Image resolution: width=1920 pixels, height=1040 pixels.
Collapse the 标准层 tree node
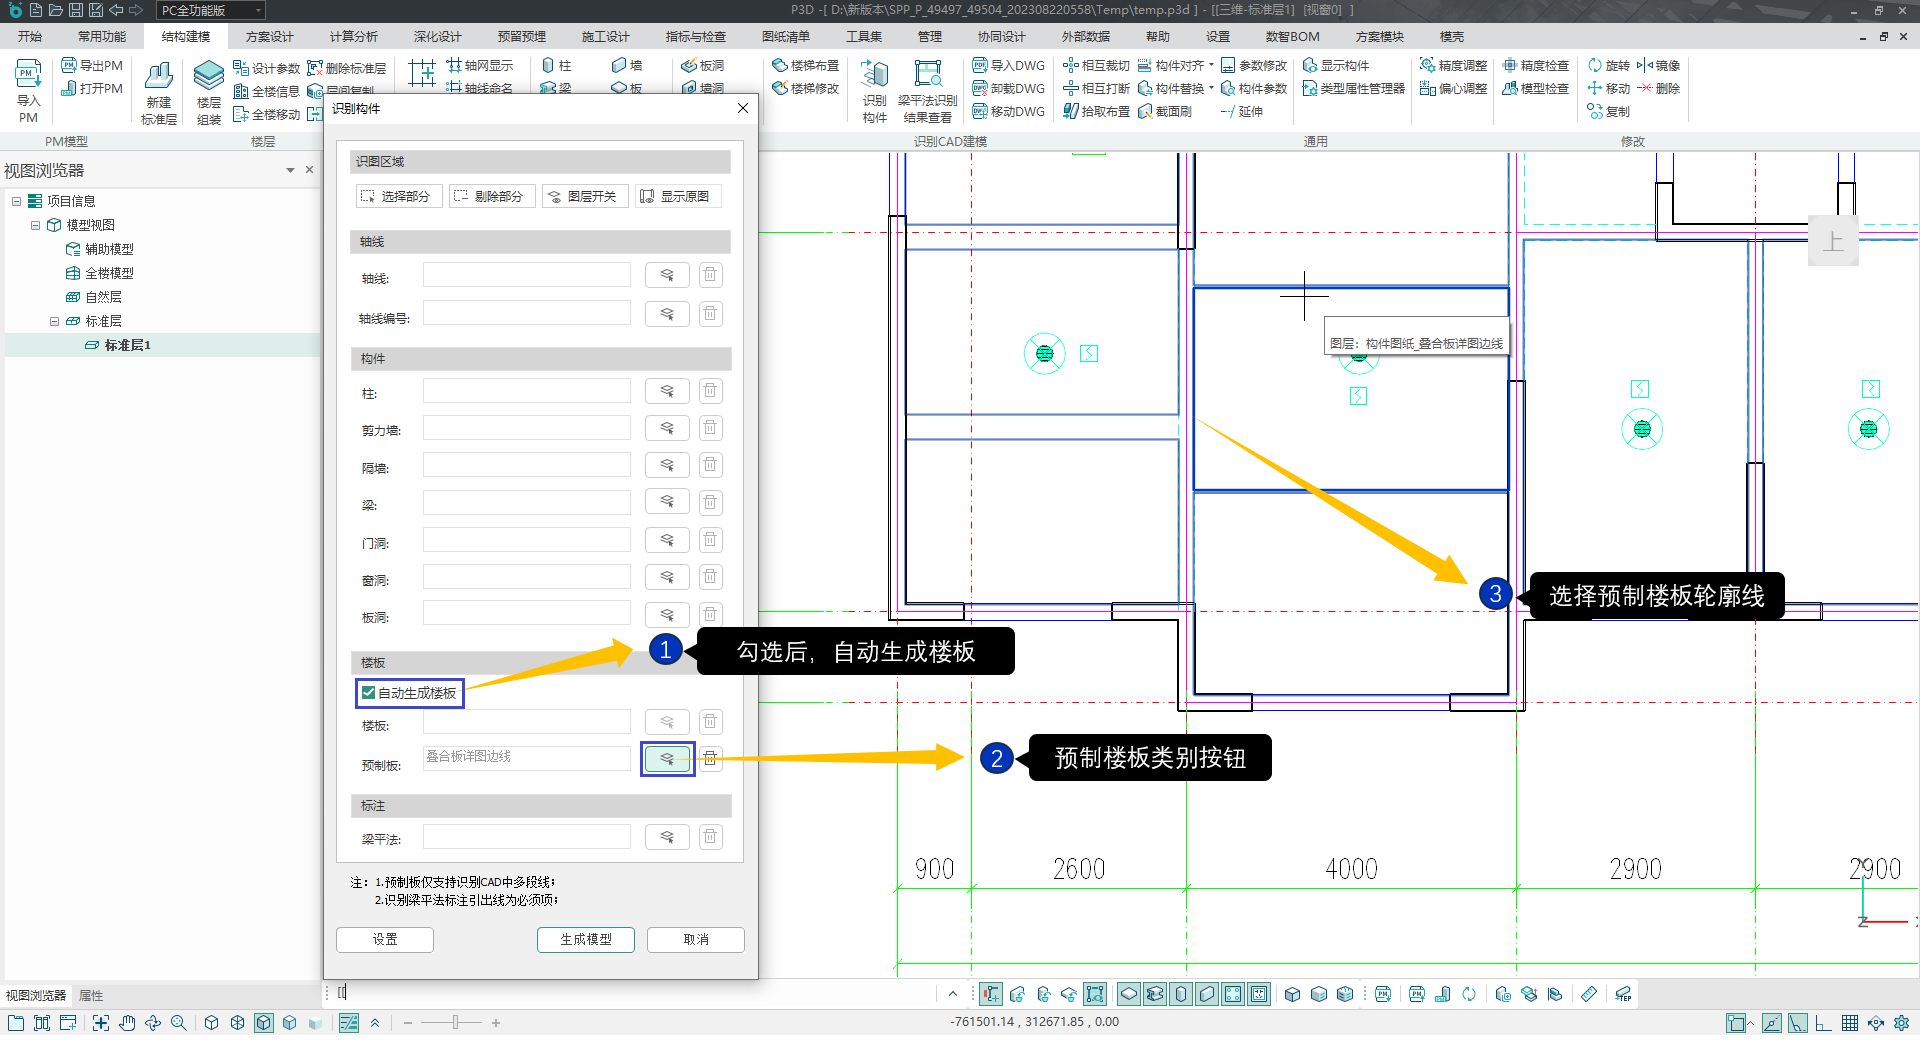55,322
